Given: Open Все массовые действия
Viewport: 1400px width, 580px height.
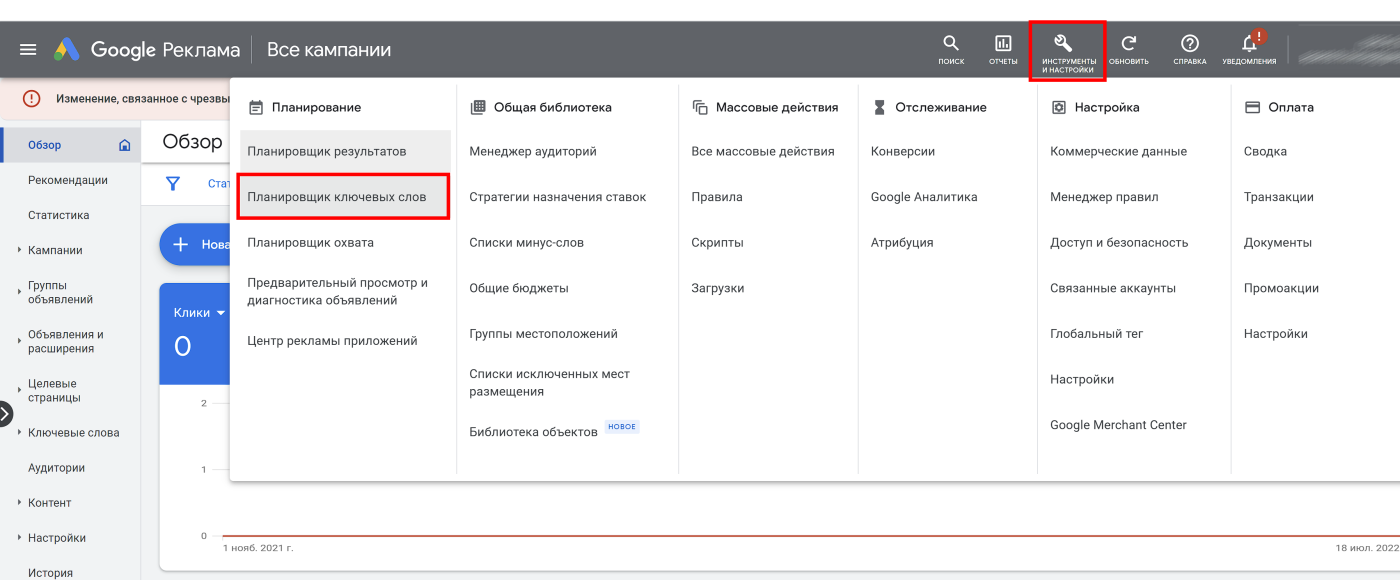Looking at the screenshot, I should pos(763,152).
